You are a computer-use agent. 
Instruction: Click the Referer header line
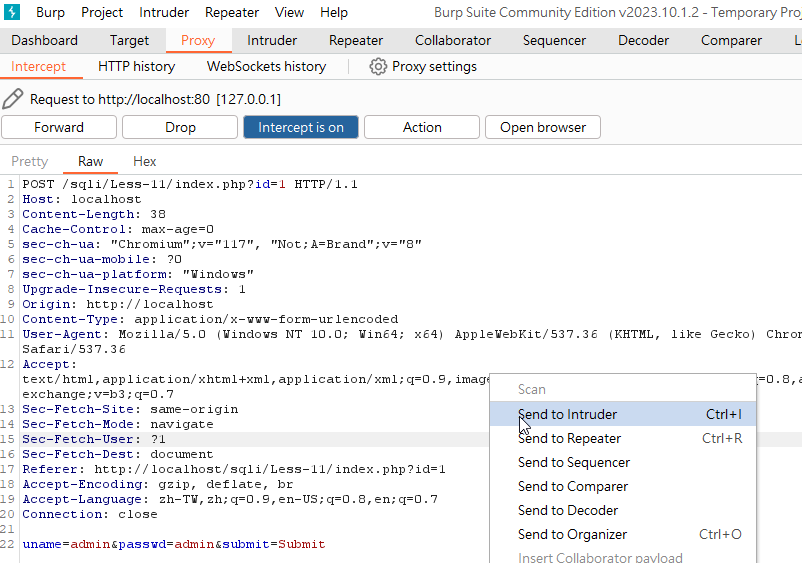234,469
